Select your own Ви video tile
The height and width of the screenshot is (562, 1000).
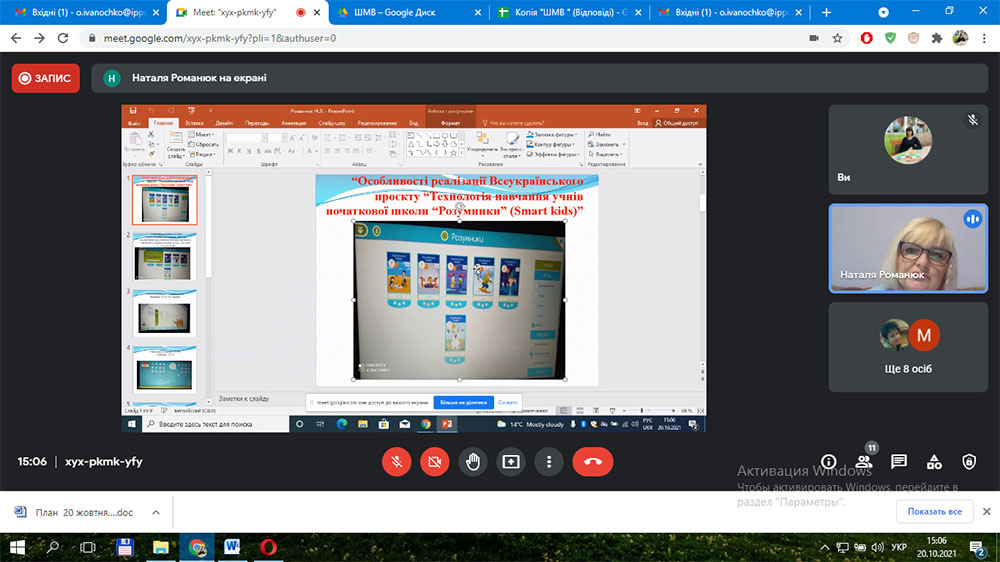click(x=908, y=150)
